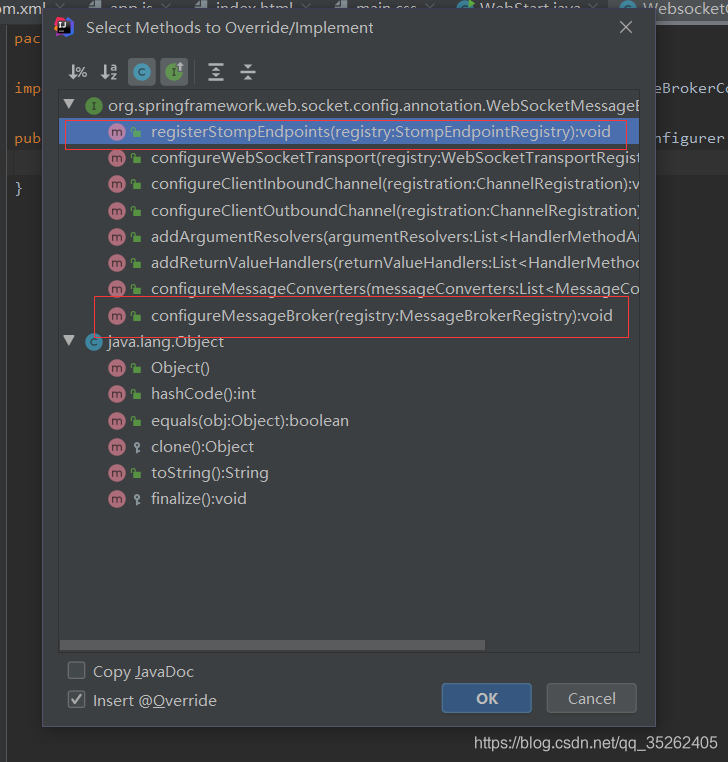Confirm with the OK button

(486, 698)
